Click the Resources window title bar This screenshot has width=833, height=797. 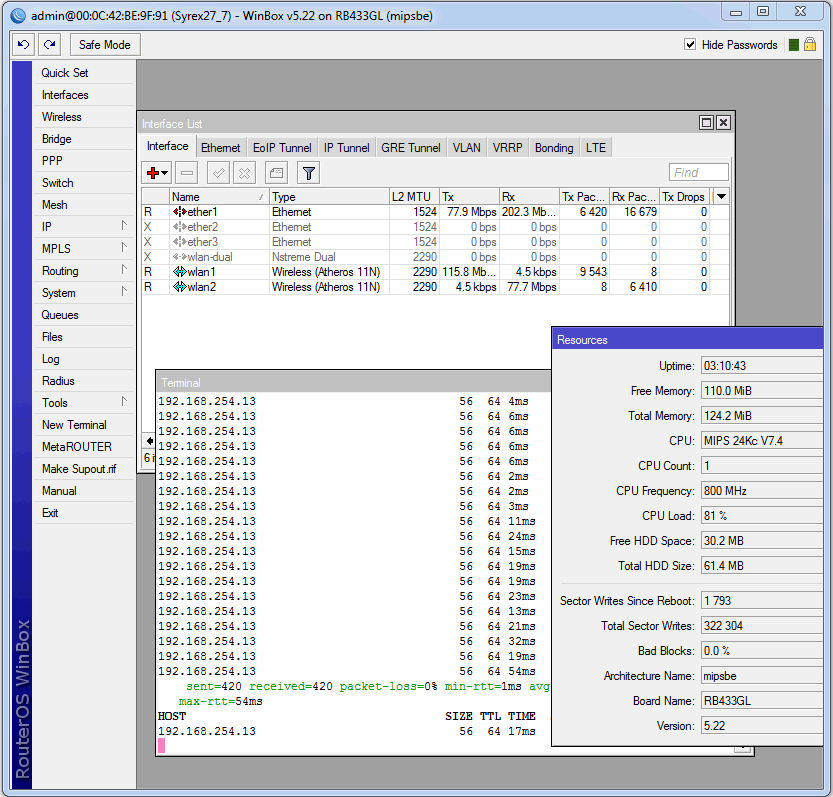(x=687, y=340)
